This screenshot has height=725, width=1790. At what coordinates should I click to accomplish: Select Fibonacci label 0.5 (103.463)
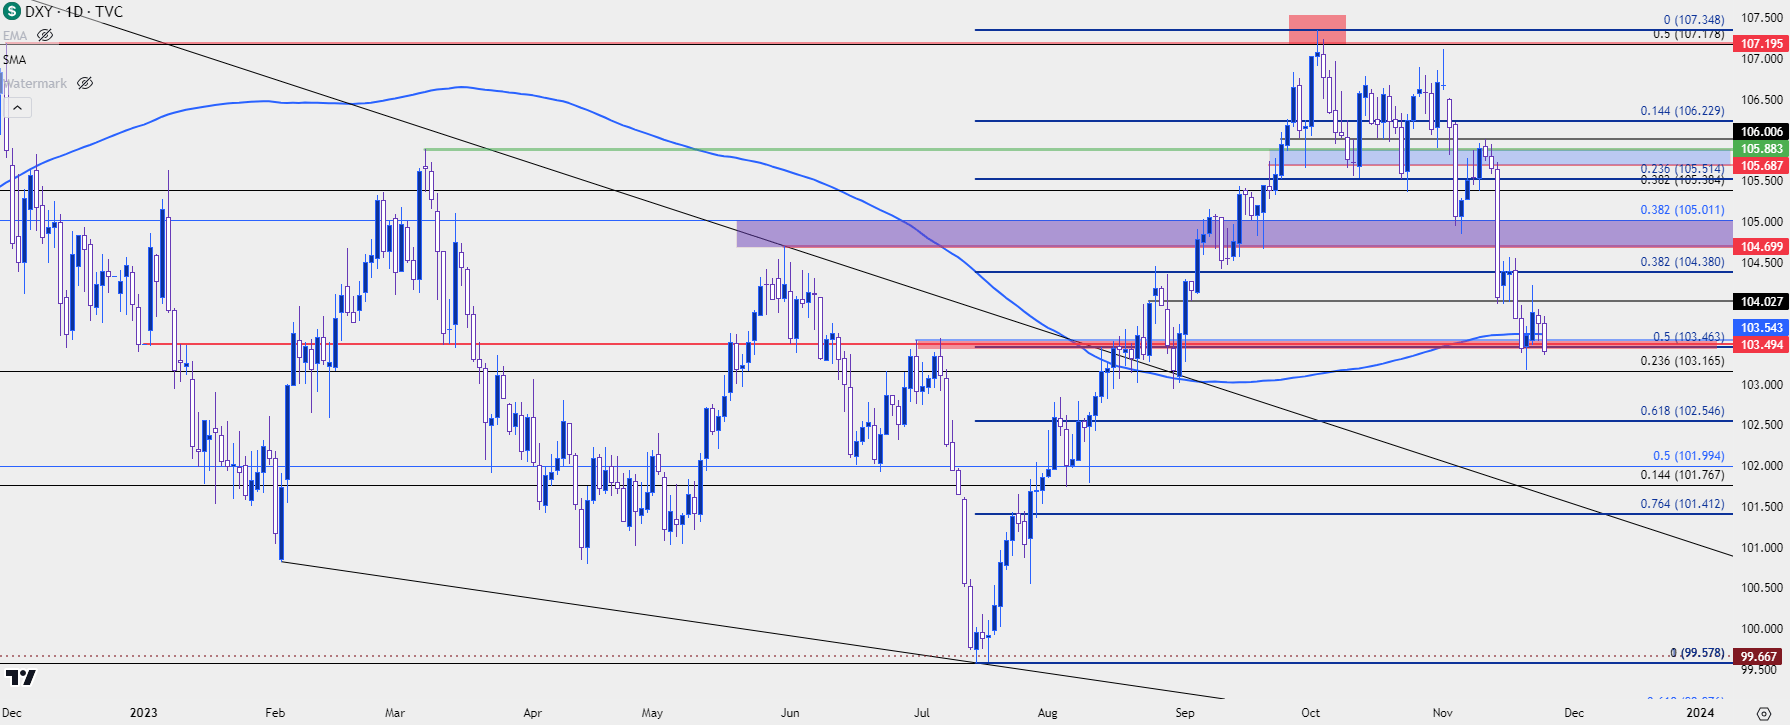click(1689, 337)
